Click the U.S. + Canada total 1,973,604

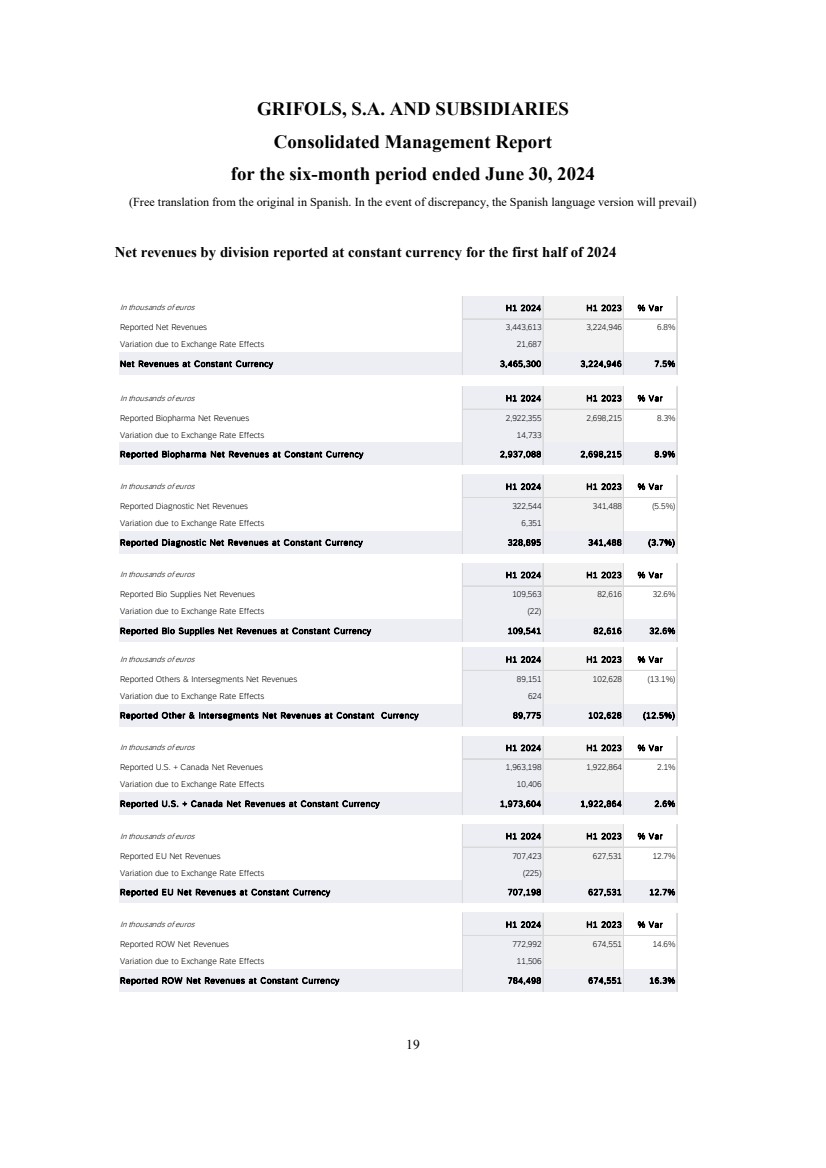click(519, 804)
